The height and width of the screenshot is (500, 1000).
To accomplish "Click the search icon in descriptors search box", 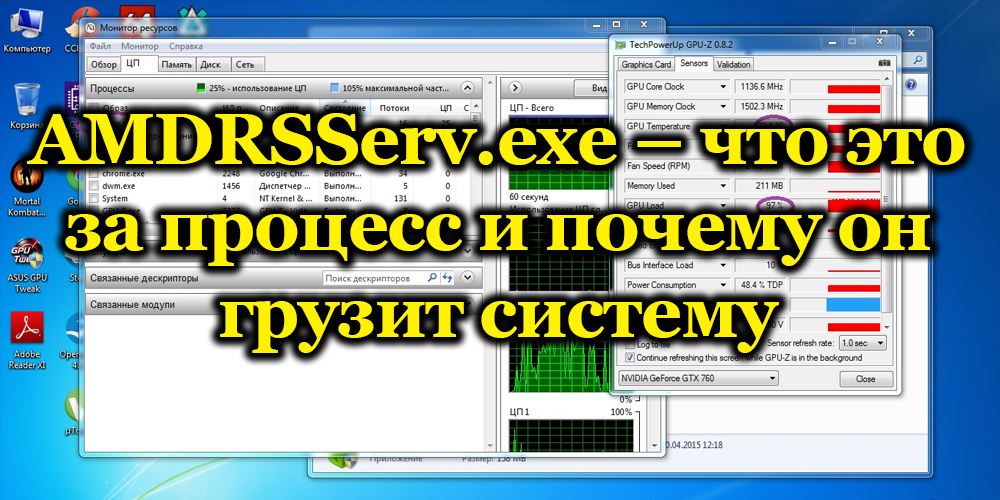I will pos(433,277).
